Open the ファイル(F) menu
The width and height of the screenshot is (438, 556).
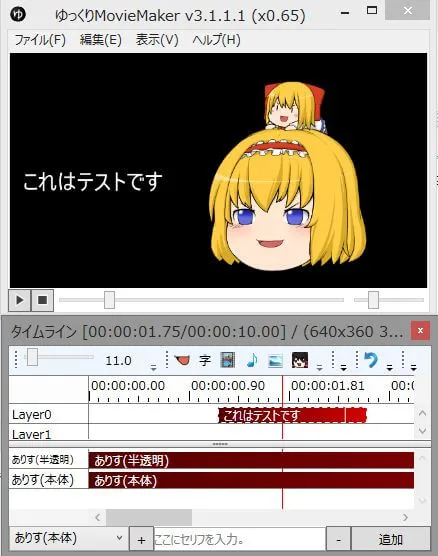(x=40, y=39)
